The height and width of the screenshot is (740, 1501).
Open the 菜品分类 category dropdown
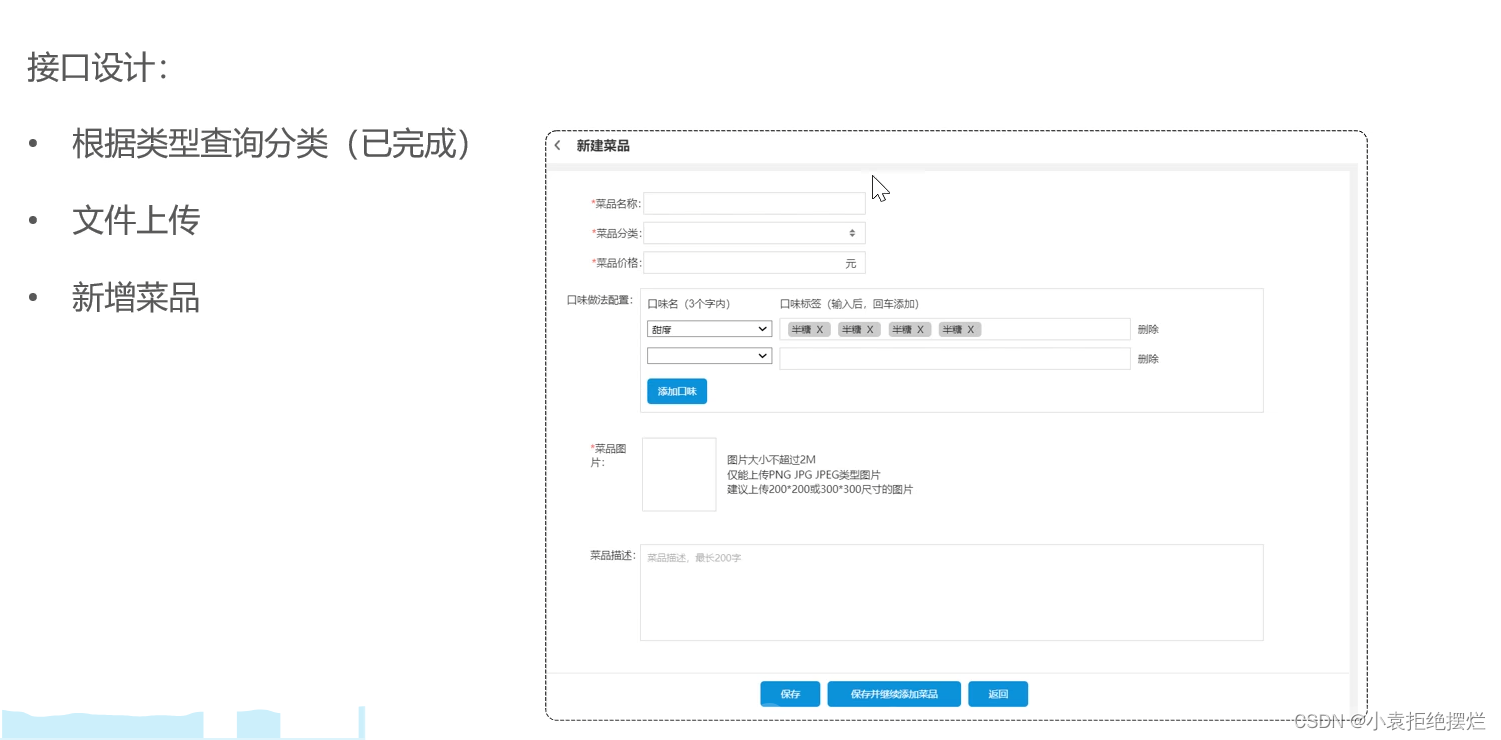750,232
